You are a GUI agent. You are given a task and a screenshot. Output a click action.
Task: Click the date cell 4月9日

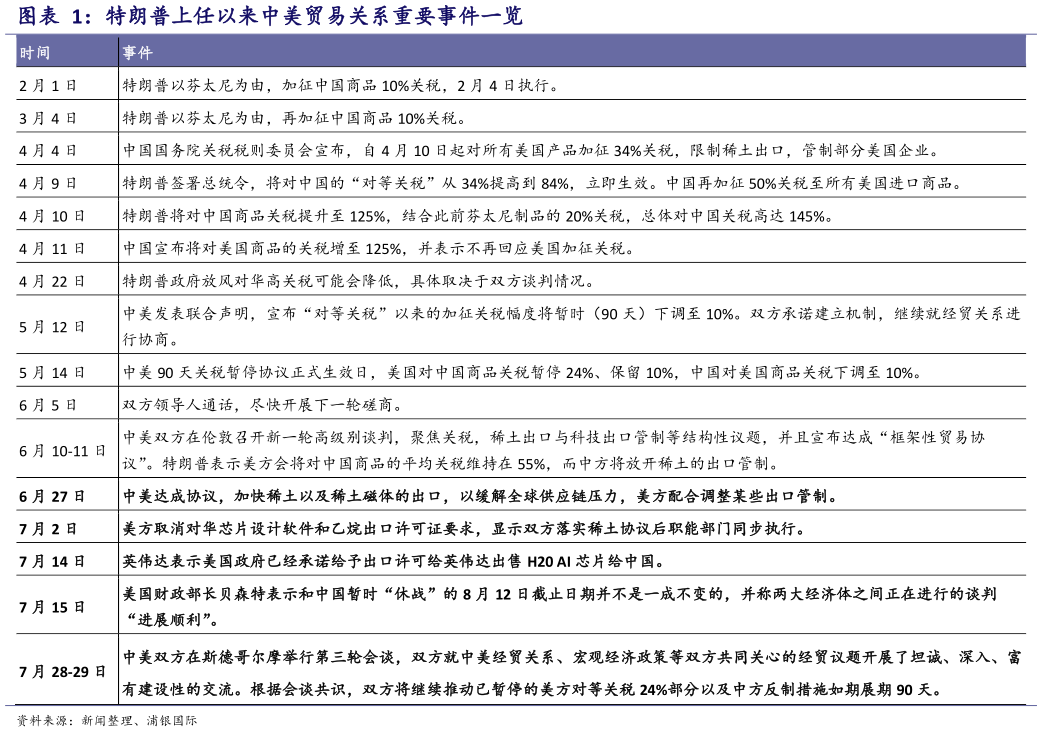48,183
